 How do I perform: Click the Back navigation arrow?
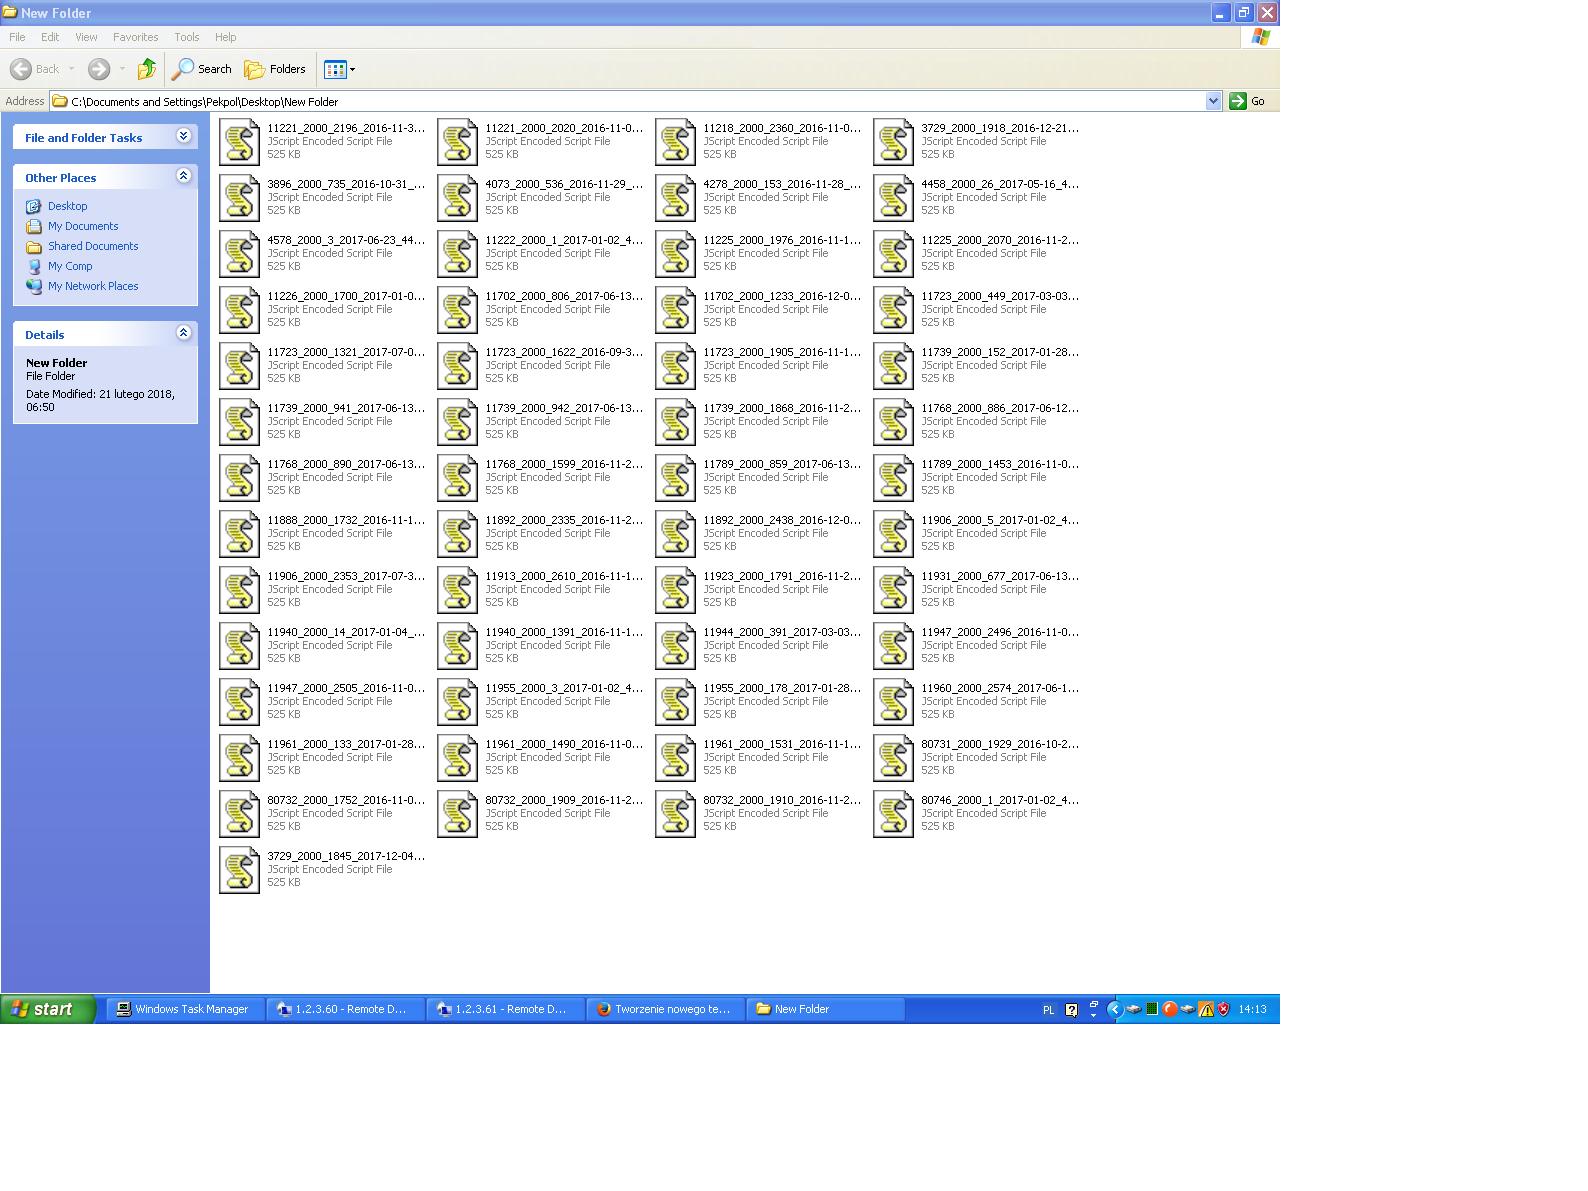[x=21, y=69]
